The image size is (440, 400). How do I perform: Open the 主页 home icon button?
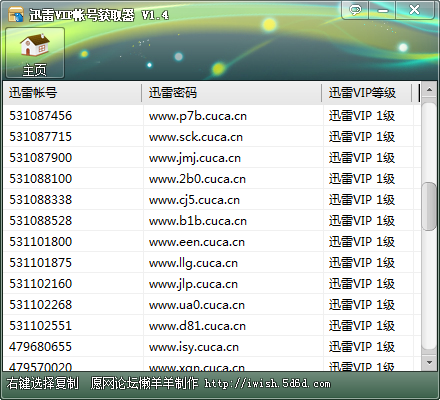coord(35,53)
